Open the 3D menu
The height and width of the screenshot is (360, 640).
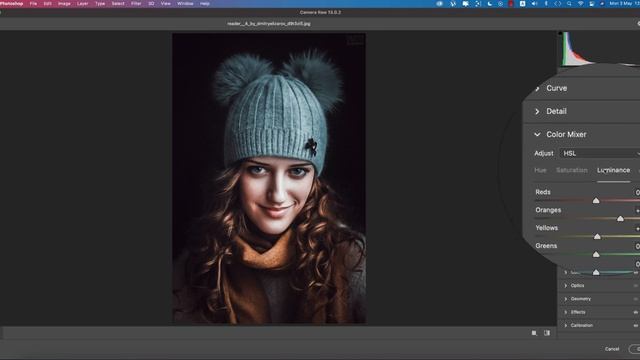tap(151, 4)
